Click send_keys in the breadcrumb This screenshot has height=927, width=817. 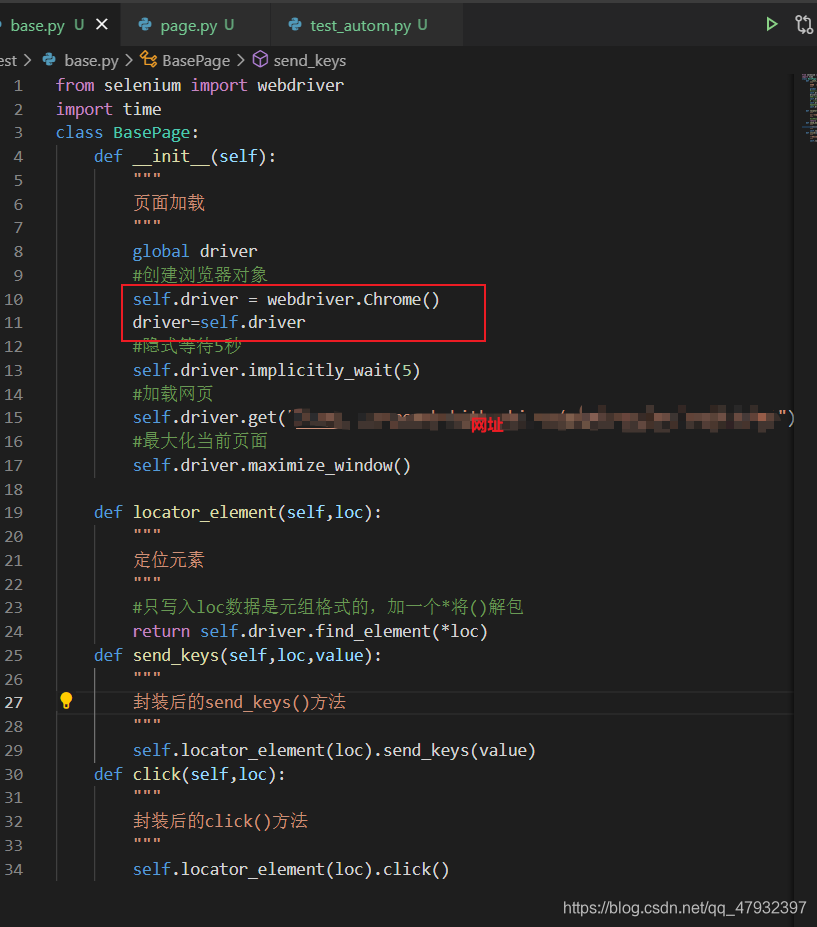[310, 61]
